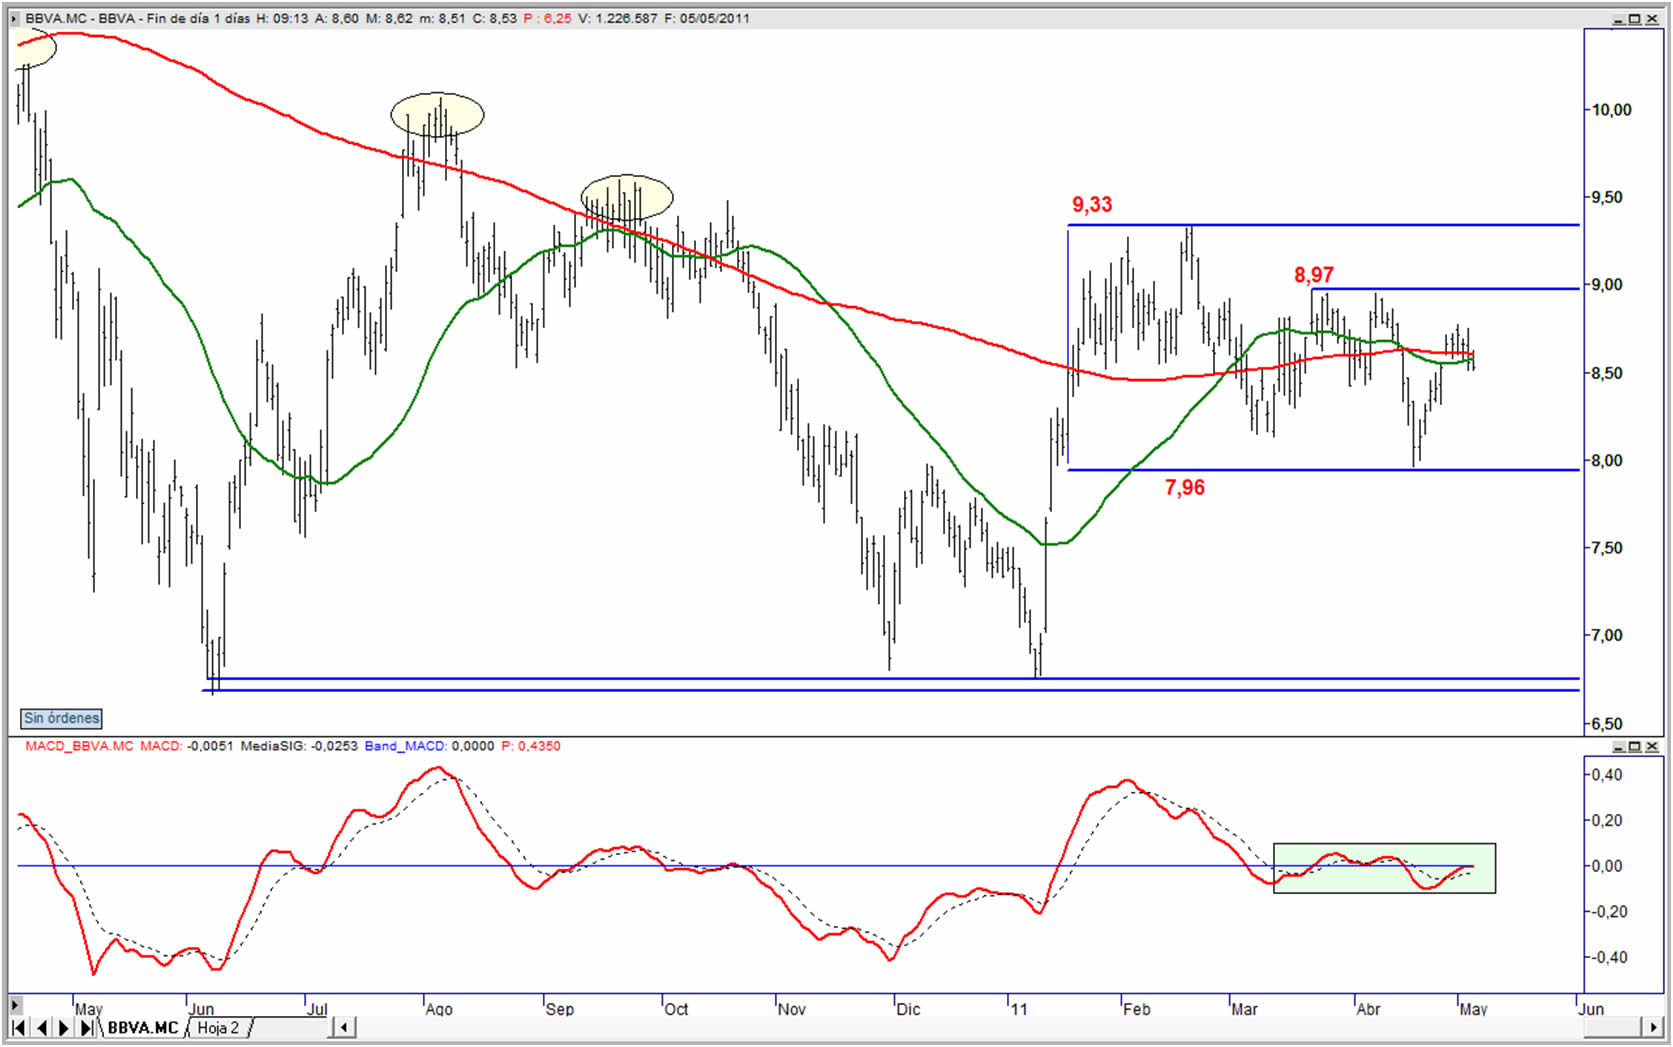Click the Abr month label

coord(1368,1009)
